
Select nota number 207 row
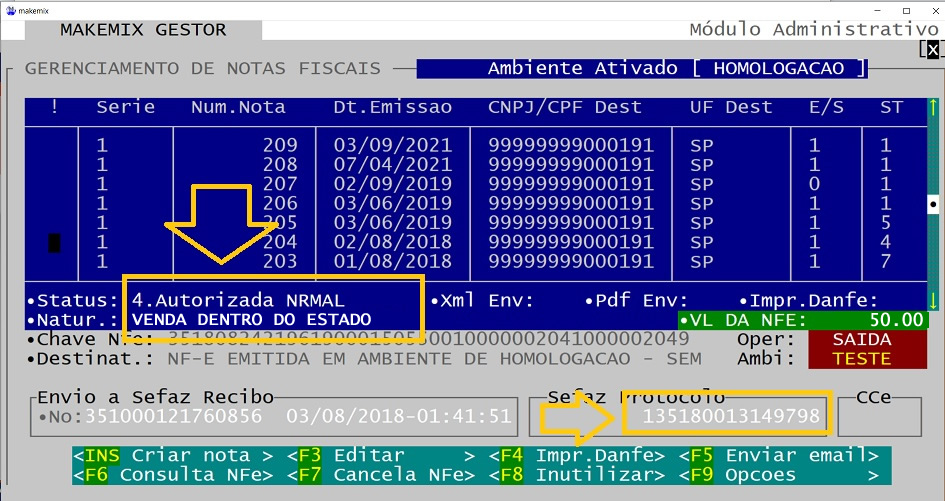click(x=476, y=184)
